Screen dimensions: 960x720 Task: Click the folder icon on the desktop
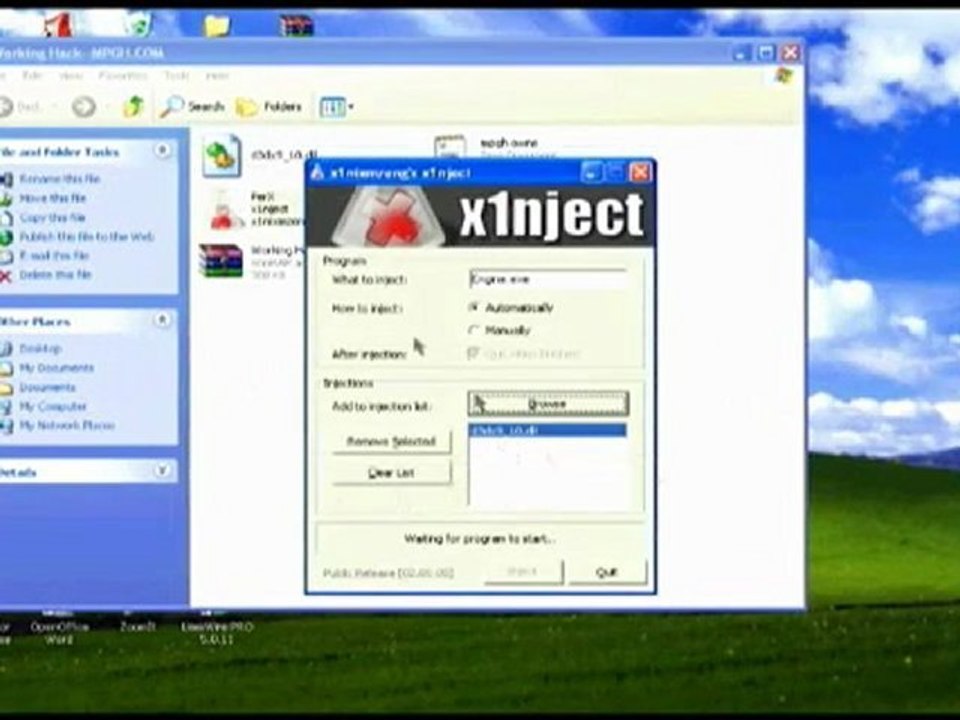217,26
